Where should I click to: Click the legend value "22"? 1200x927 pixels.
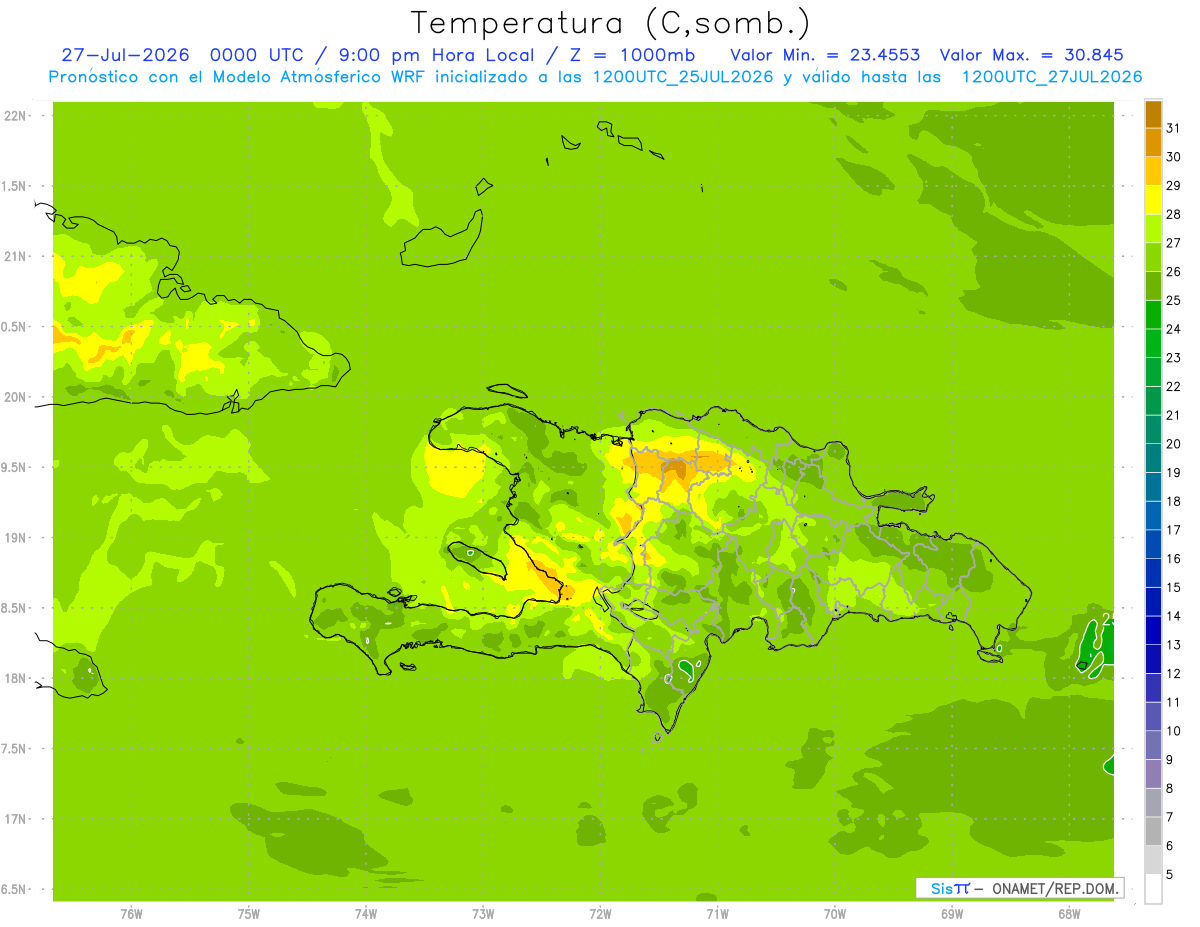point(1173,386)
